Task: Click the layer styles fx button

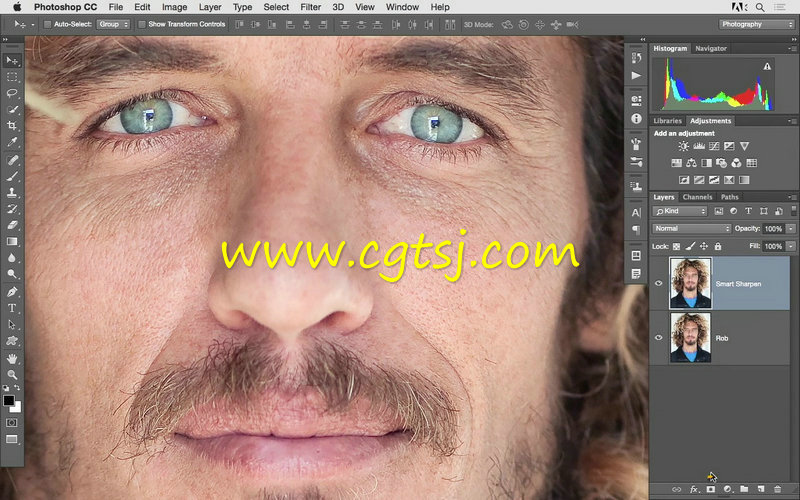Action: pyautogui.click(x=693, y=489)
